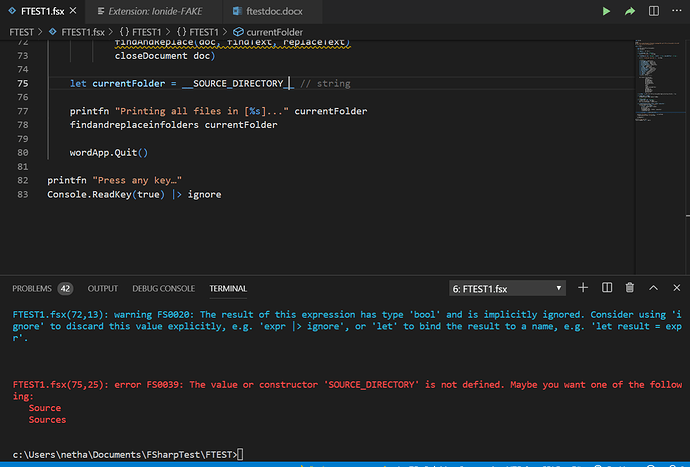
Task: Run the F# script with green play icon
Action: (605, 11)
